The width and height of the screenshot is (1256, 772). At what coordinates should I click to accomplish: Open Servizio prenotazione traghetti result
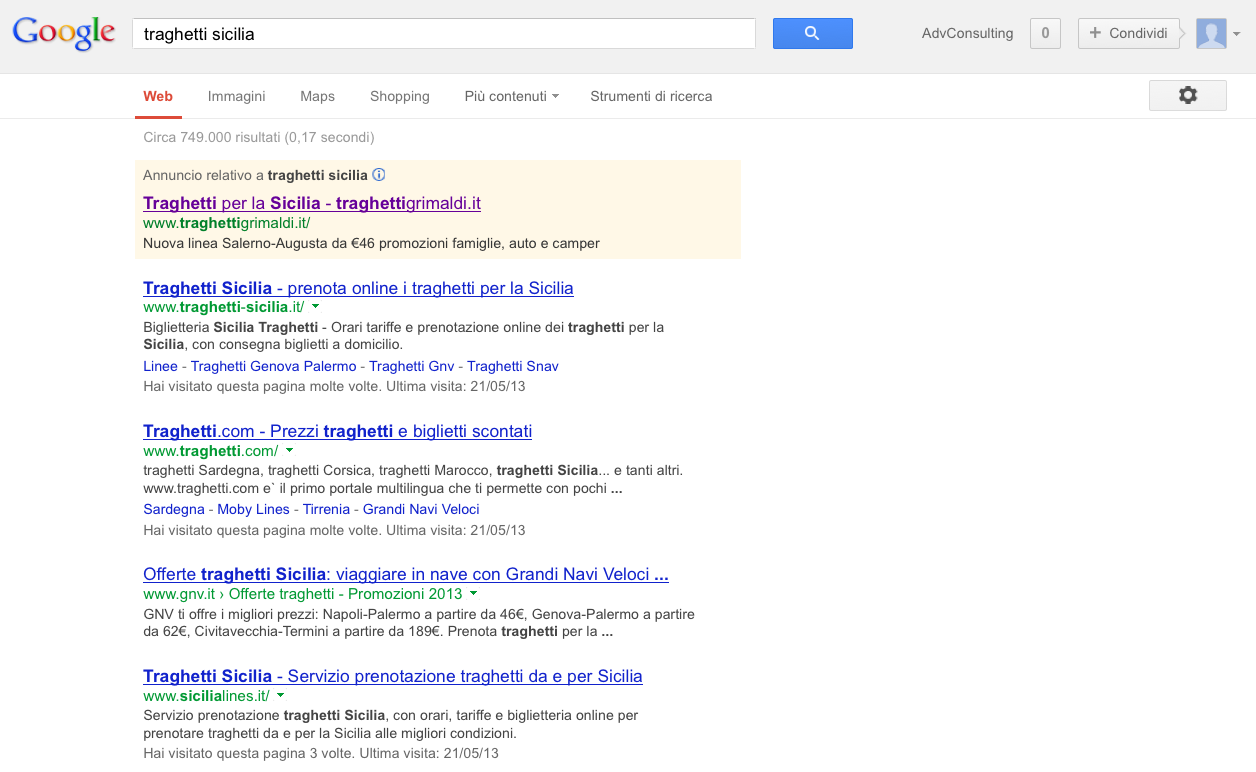392,676
